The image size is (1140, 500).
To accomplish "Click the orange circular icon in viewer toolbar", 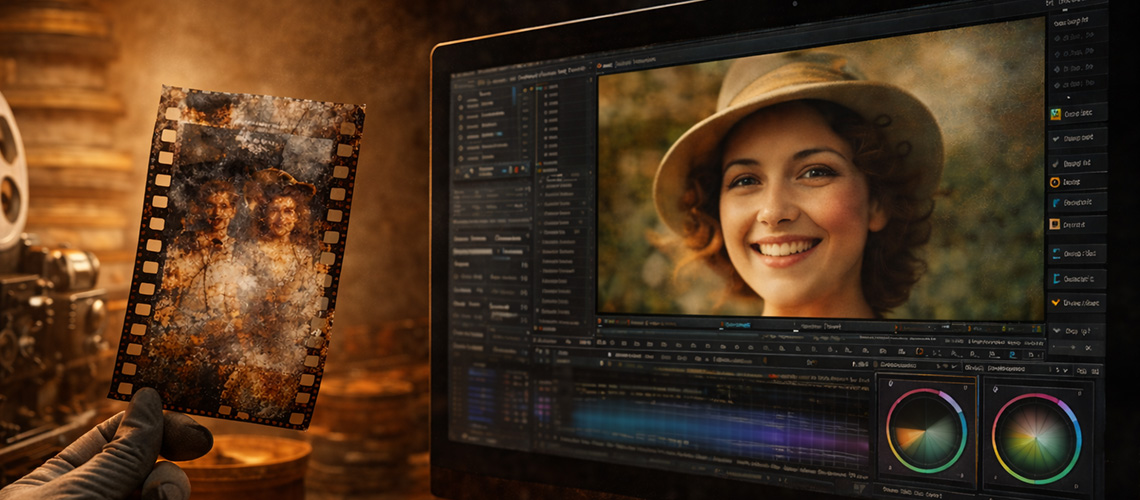I will 920,352.
